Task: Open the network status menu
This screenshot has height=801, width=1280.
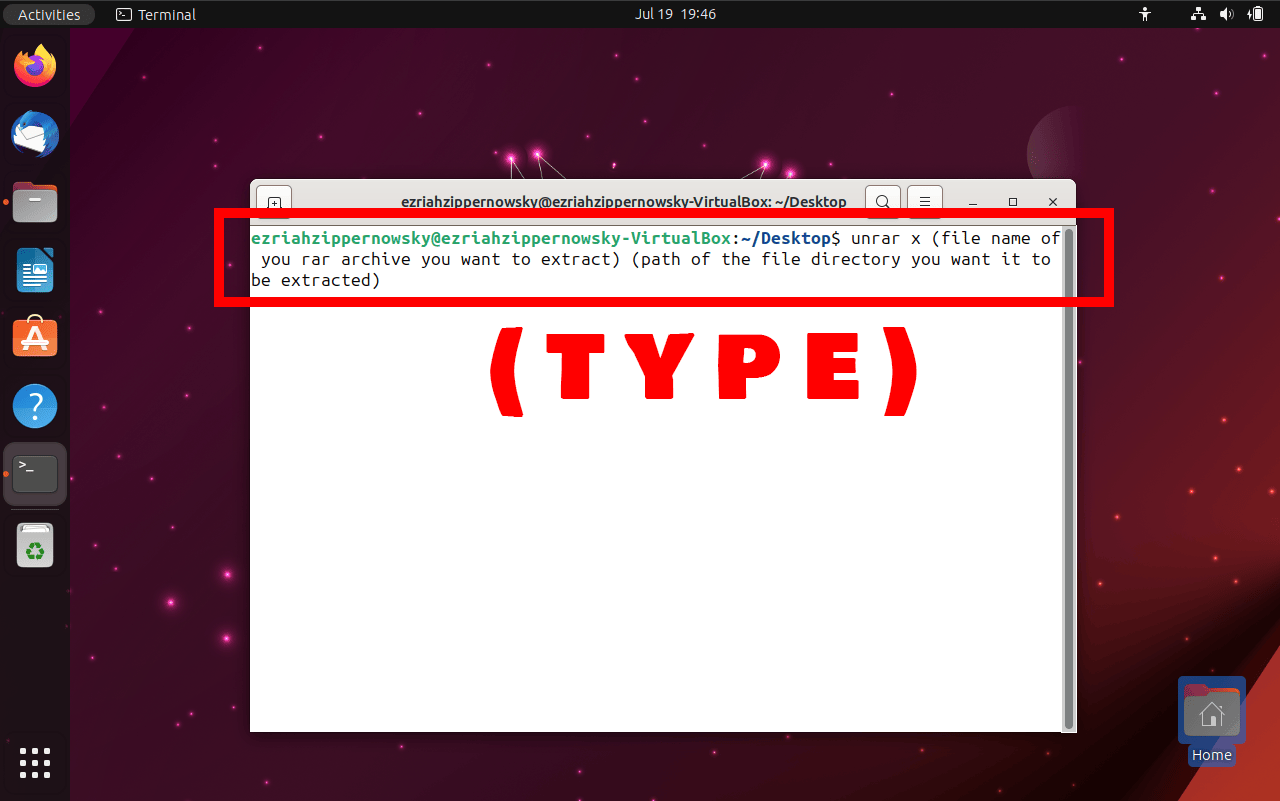Action: tap(1197, 14)
